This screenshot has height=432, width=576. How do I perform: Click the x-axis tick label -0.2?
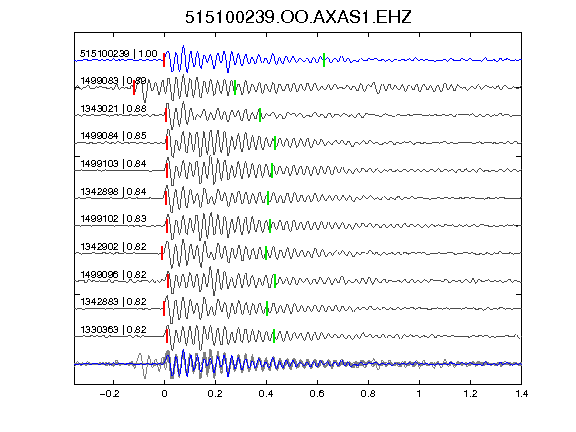coord(109,394)
